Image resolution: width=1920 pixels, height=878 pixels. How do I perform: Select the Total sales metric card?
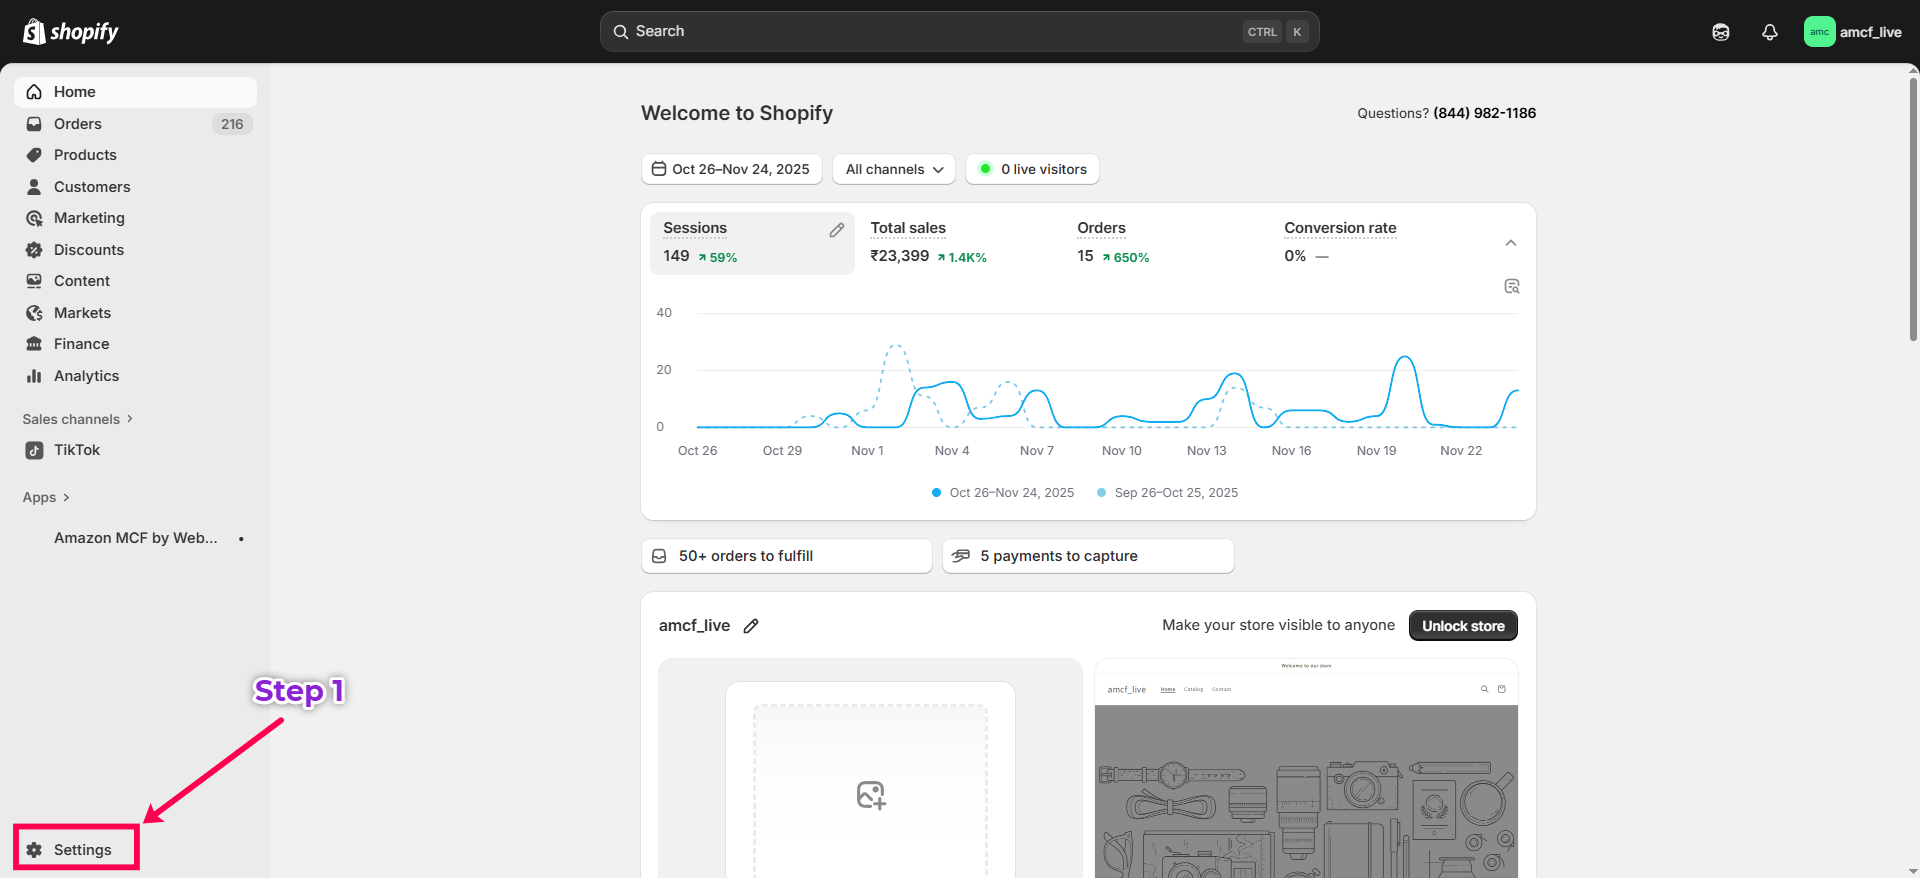click(x=957, y=243)
